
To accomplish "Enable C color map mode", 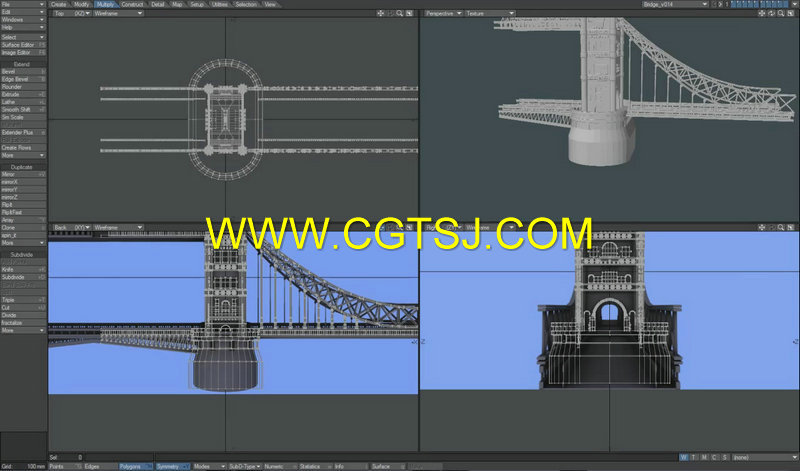I will [714, 457].
